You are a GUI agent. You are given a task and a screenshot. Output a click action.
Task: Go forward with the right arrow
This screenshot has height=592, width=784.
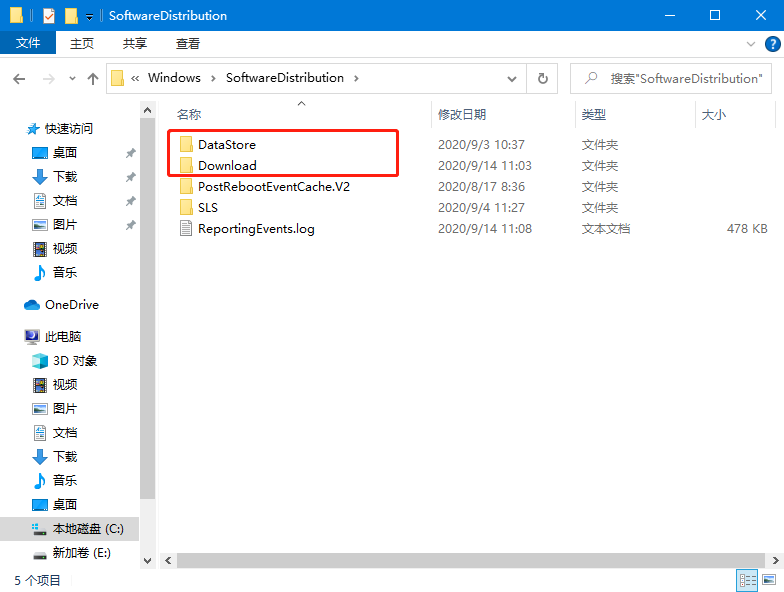click(48, 78)
